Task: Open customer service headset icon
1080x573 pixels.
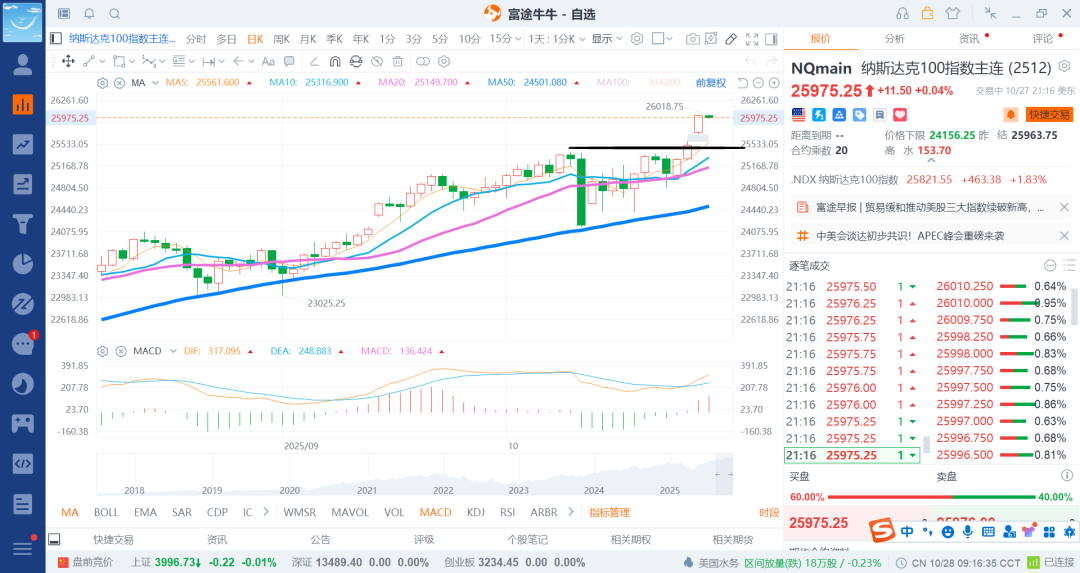Action: (902, 14)
